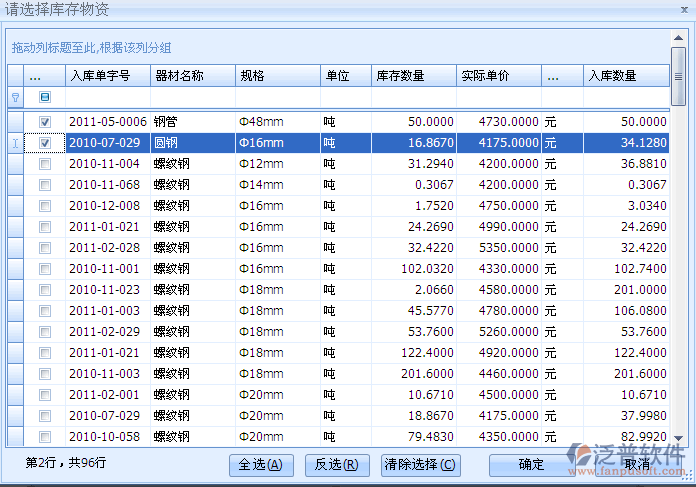This screenshot has width=696, height=487.
Task: Check the box for row 2010-12-008
Action: (45, 206)
